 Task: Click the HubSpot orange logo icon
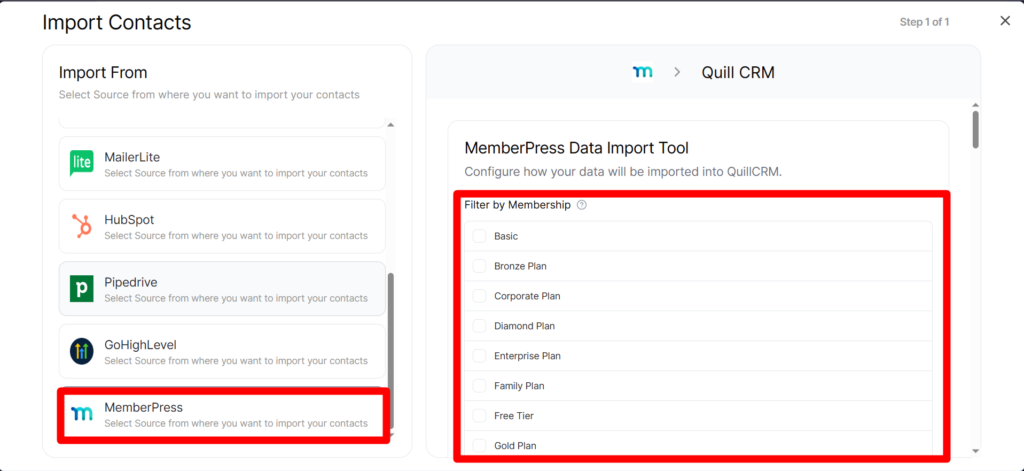pyautogui.click(x=82, y=226)
